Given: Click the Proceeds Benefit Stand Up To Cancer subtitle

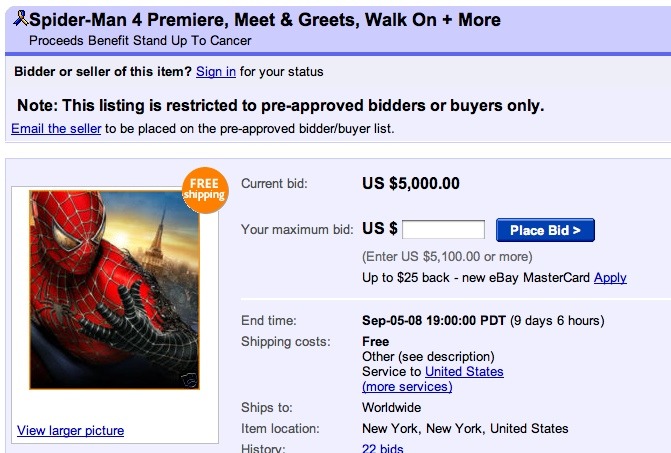Looking at the screenshot, I should (x=140, y=41).
